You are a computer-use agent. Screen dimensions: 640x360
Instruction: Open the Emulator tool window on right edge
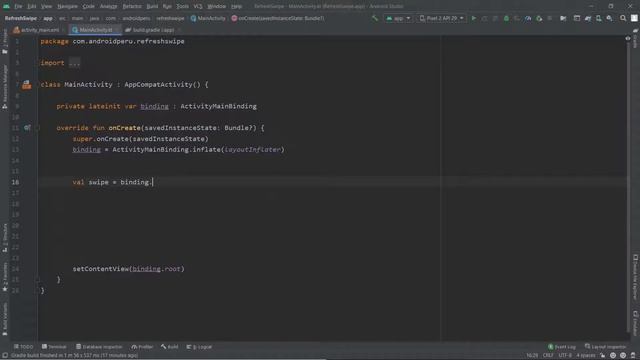click(x=636, y=323)
